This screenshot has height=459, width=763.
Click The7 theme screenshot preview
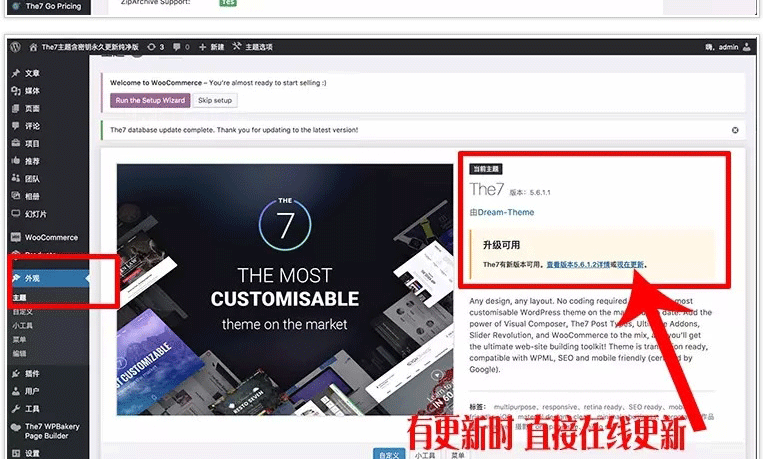285,289
